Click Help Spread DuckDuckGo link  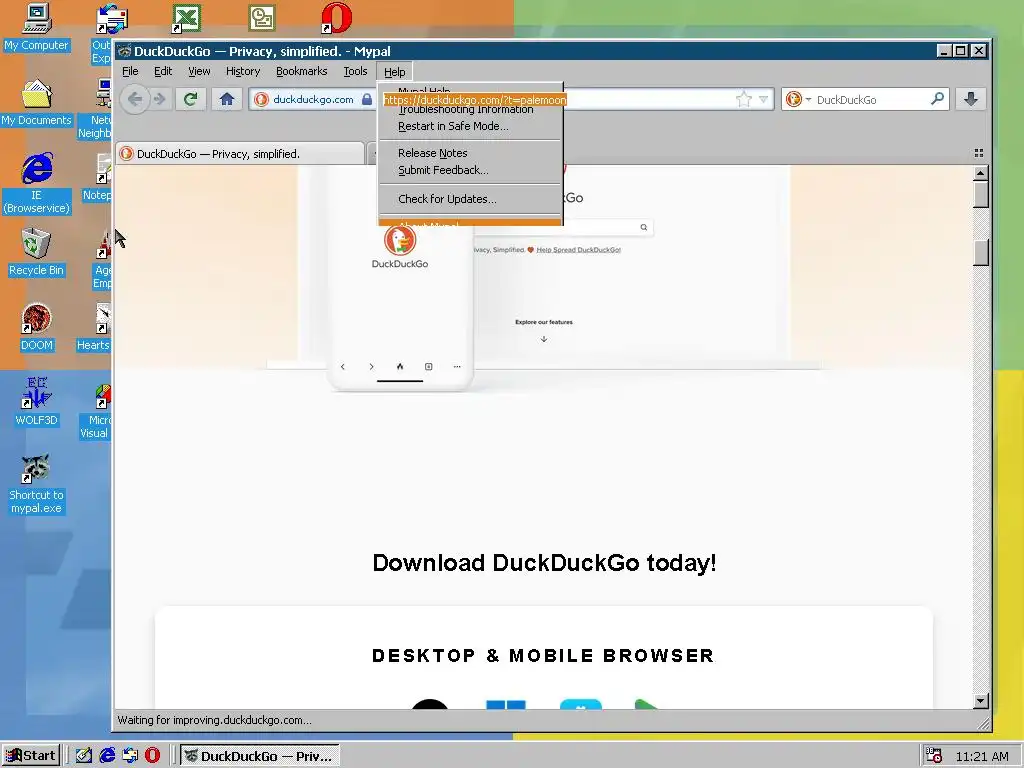[x=578, y=249]
